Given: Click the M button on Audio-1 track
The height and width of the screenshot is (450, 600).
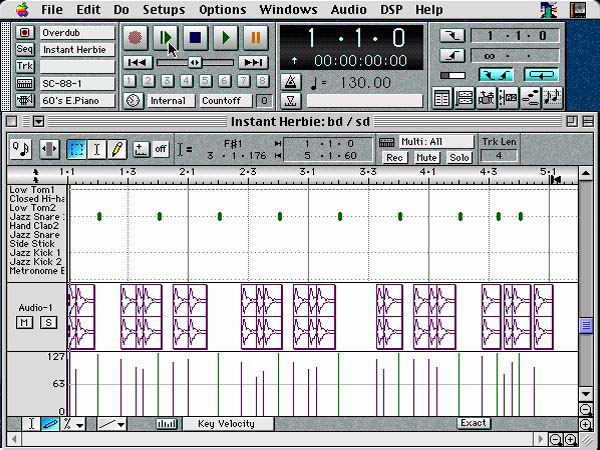Looking at the screenshot, I should 24,322.
